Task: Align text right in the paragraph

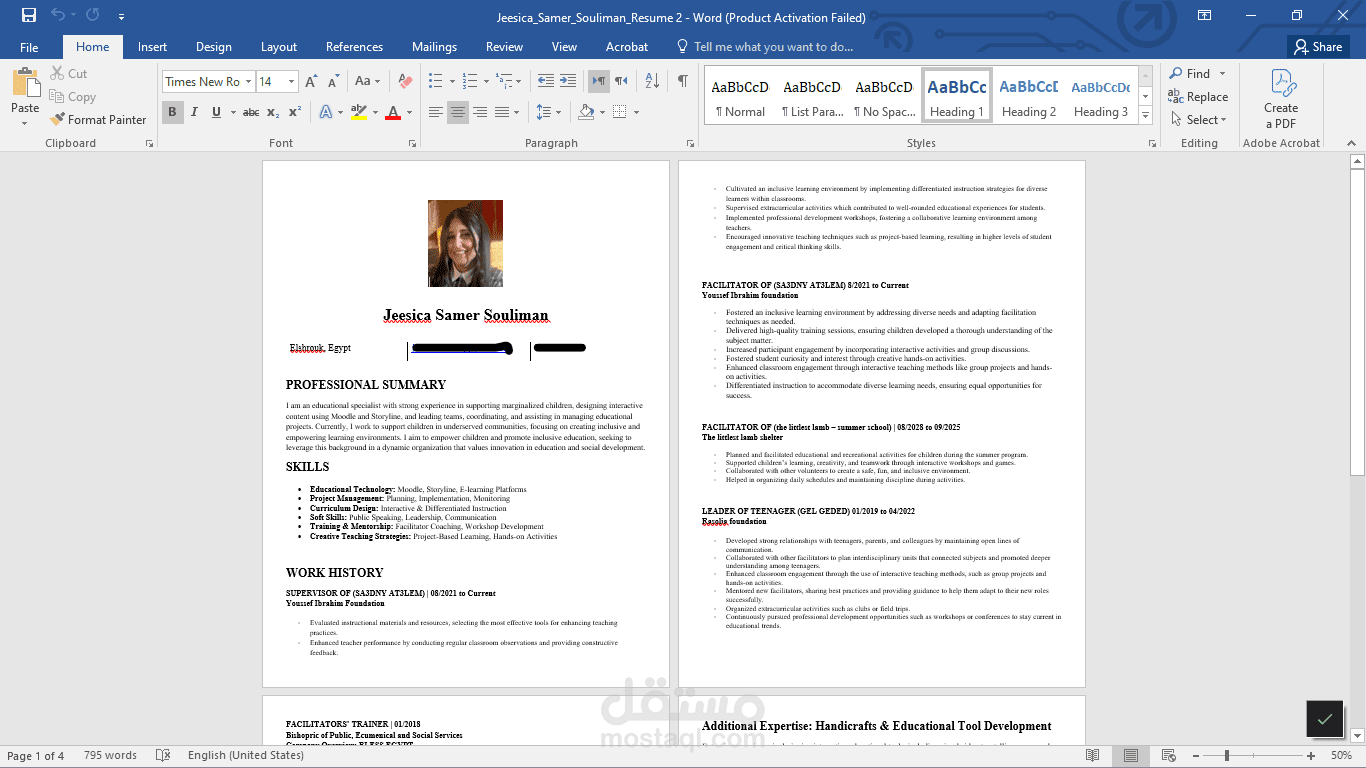Action: [x=480, y=112]
